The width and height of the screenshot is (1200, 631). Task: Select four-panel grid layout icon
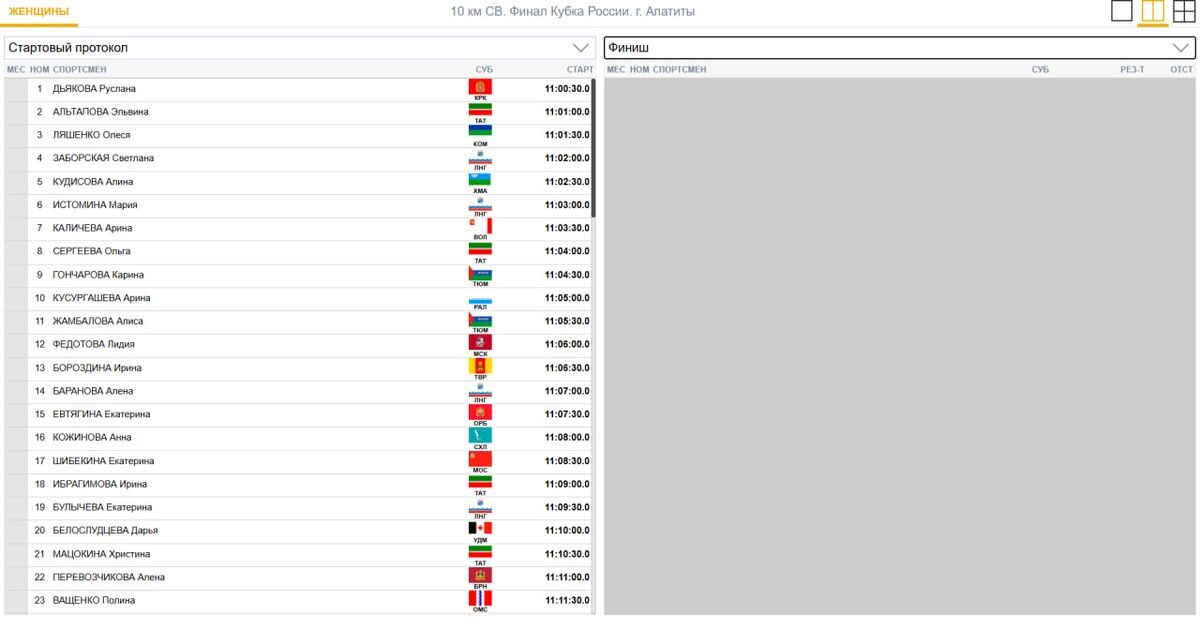pos(1184,11)
